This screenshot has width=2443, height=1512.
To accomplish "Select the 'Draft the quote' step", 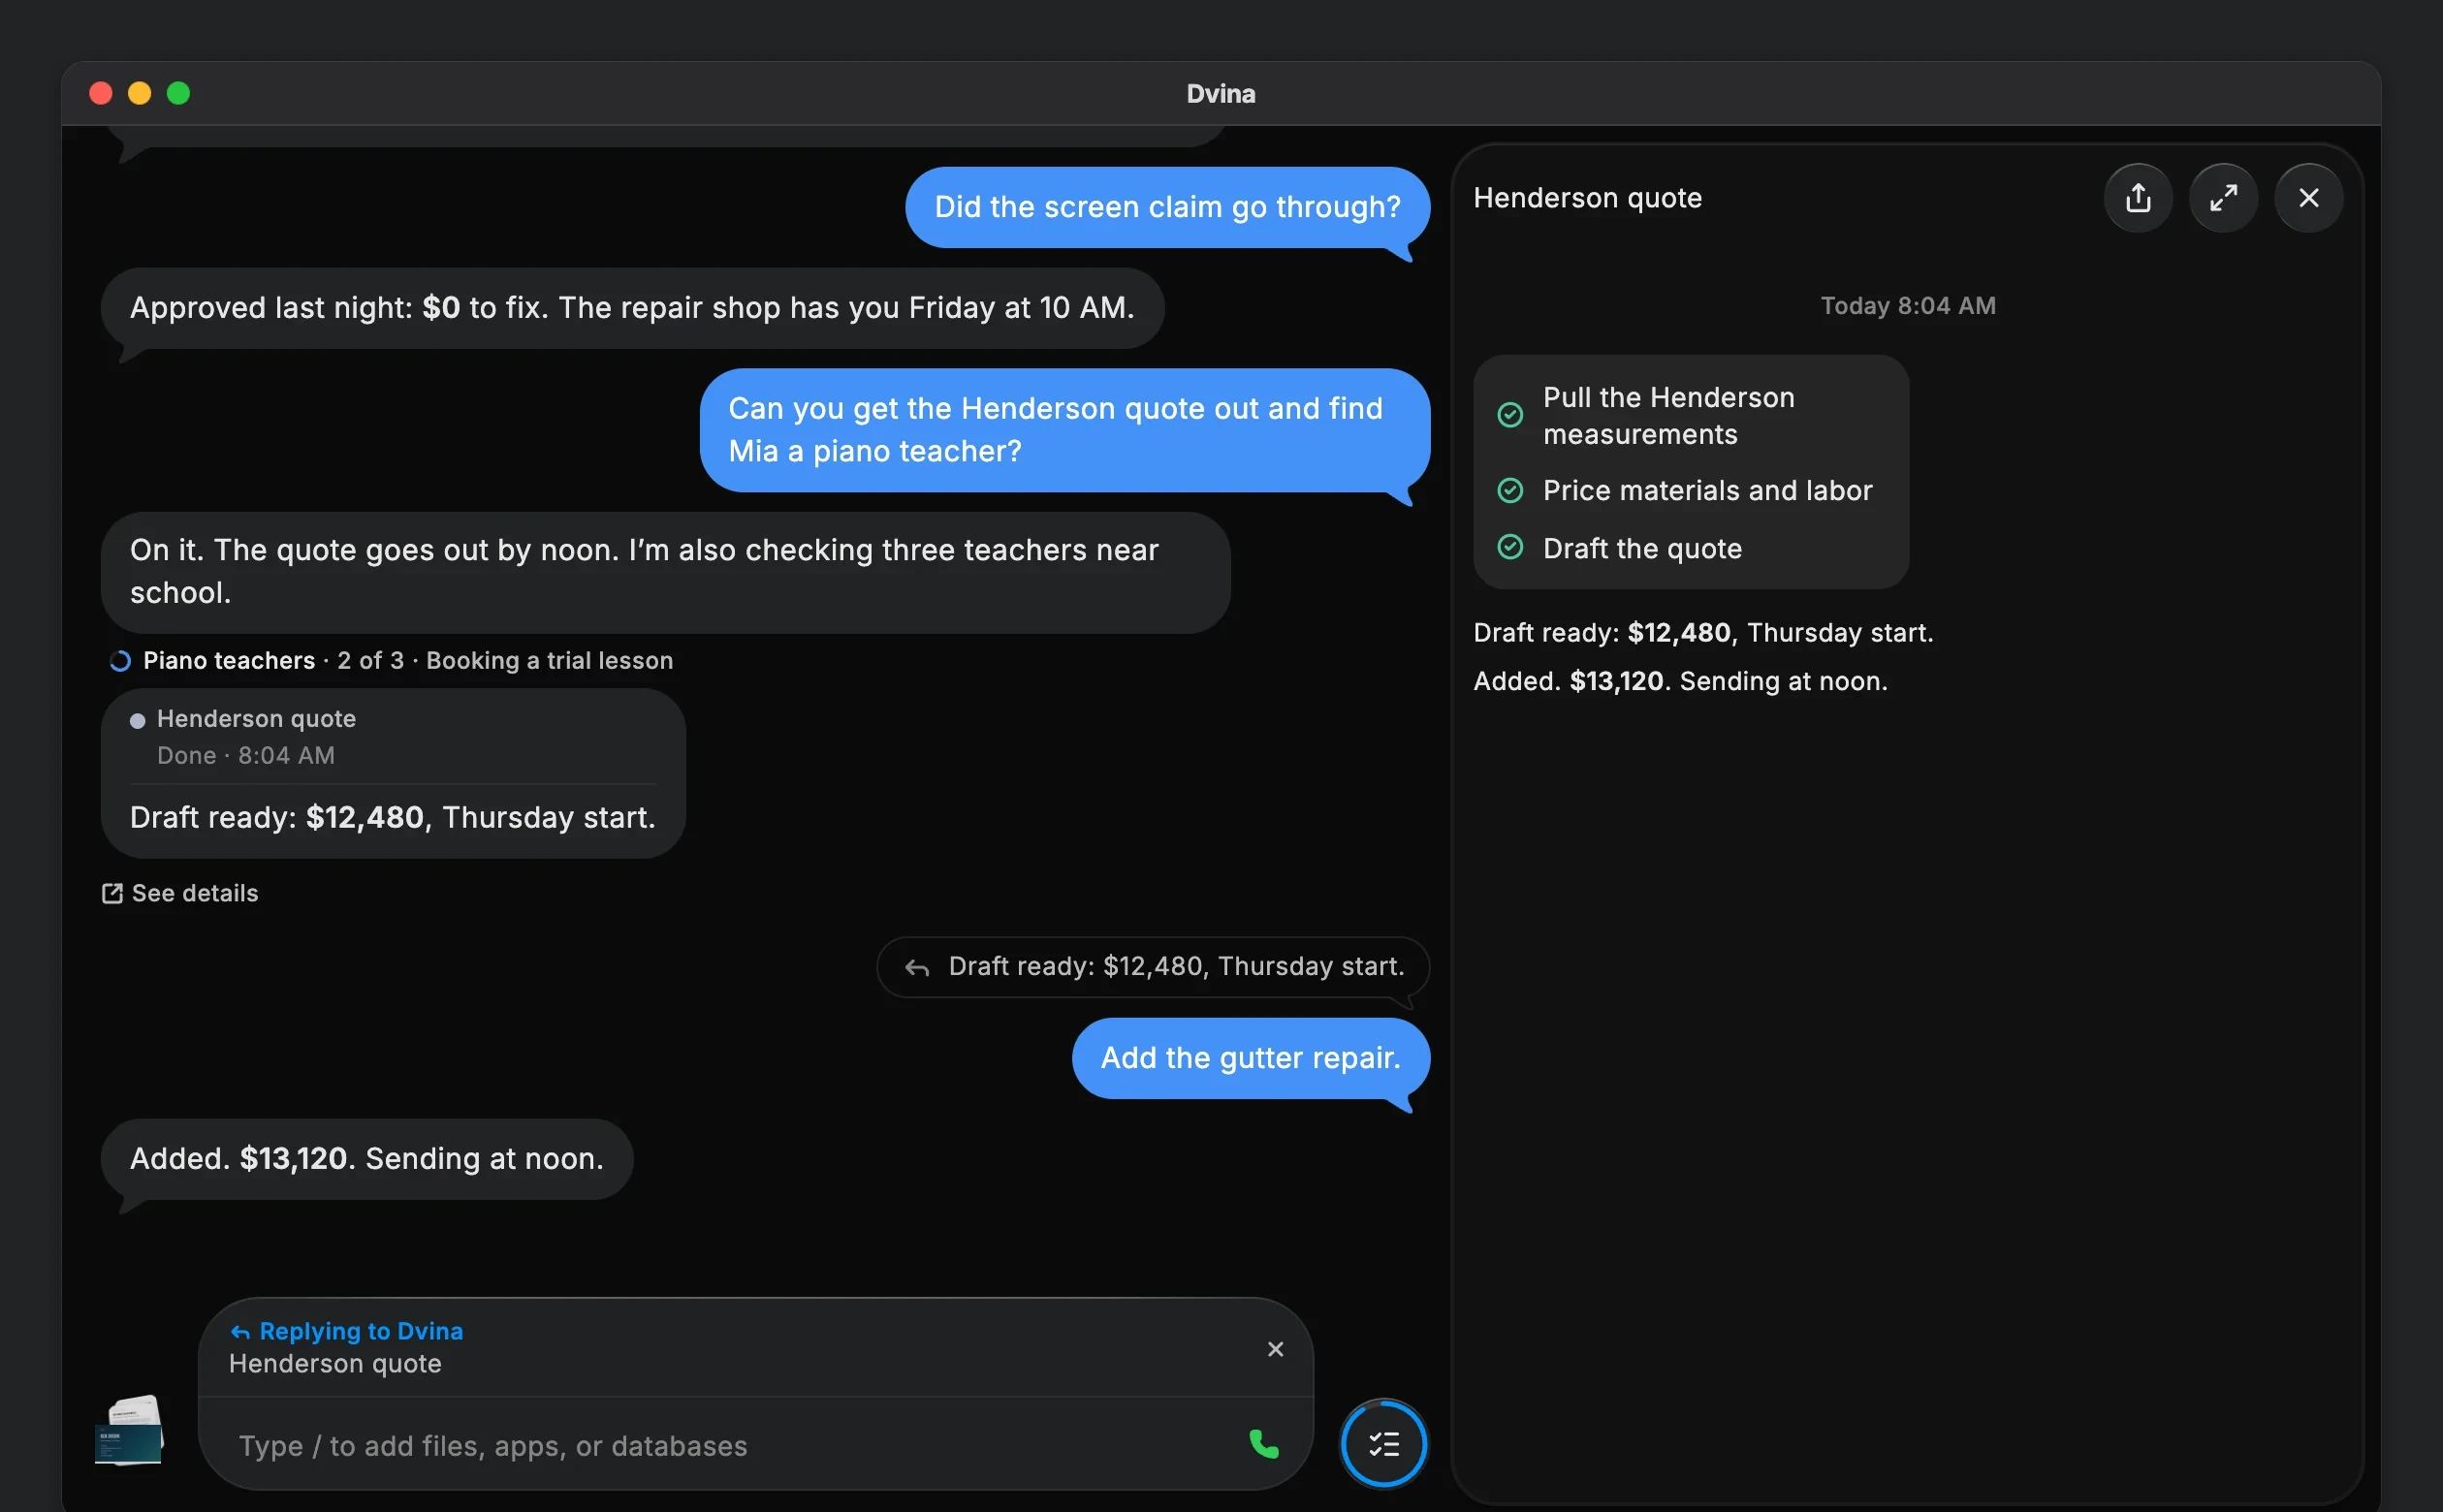I will [x=1619, y=548].
